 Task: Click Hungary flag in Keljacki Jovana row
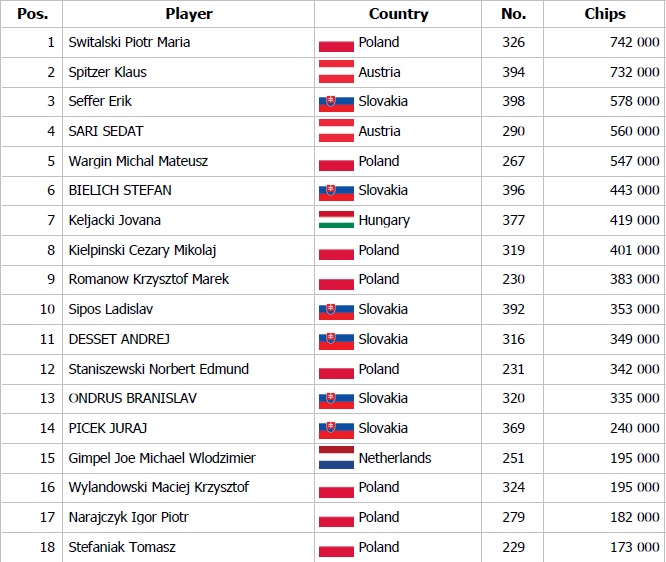[x=336, y=220]
